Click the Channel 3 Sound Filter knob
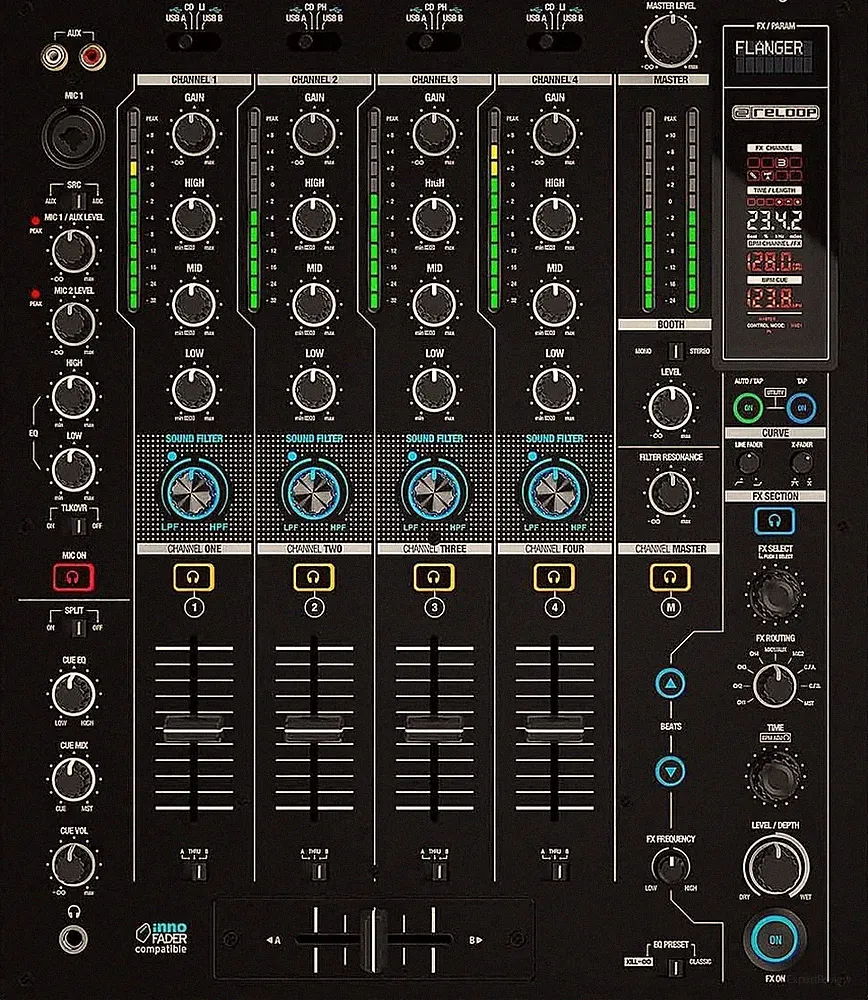Viewport: 868px width, 1000px height. (434, 492)
